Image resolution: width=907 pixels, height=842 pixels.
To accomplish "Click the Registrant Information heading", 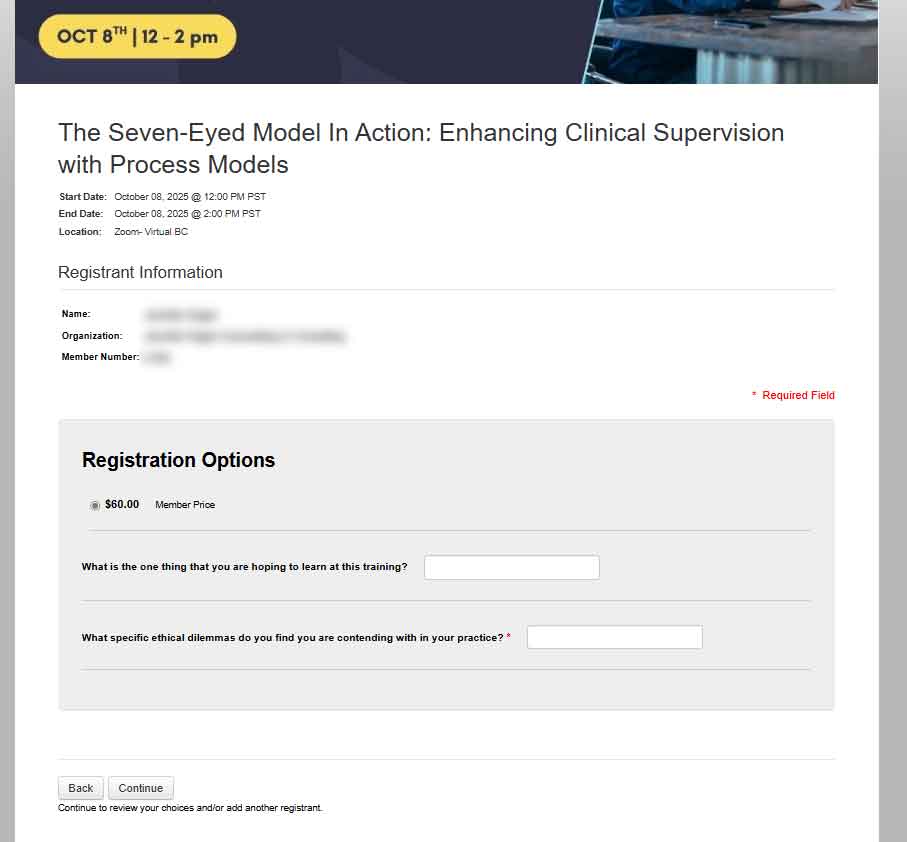I will pyautogui.click(x=140, y=273).
